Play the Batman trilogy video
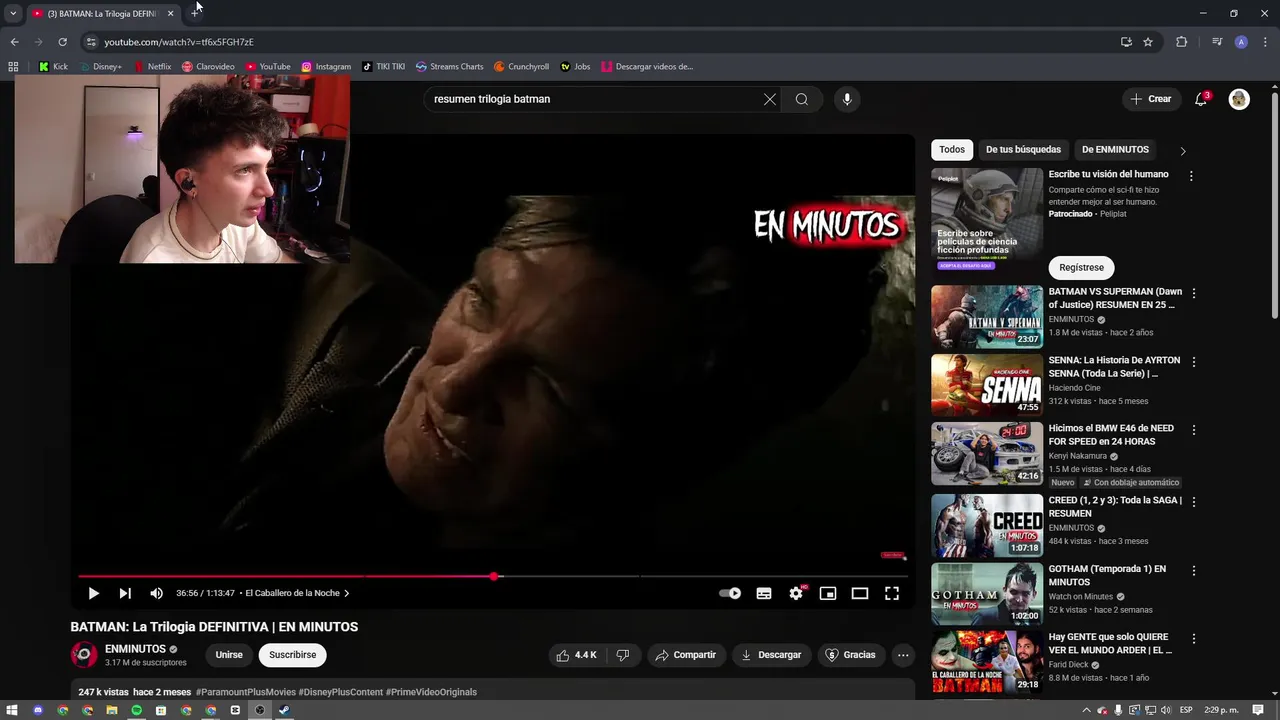The image size is (1280, 720). 93,593
